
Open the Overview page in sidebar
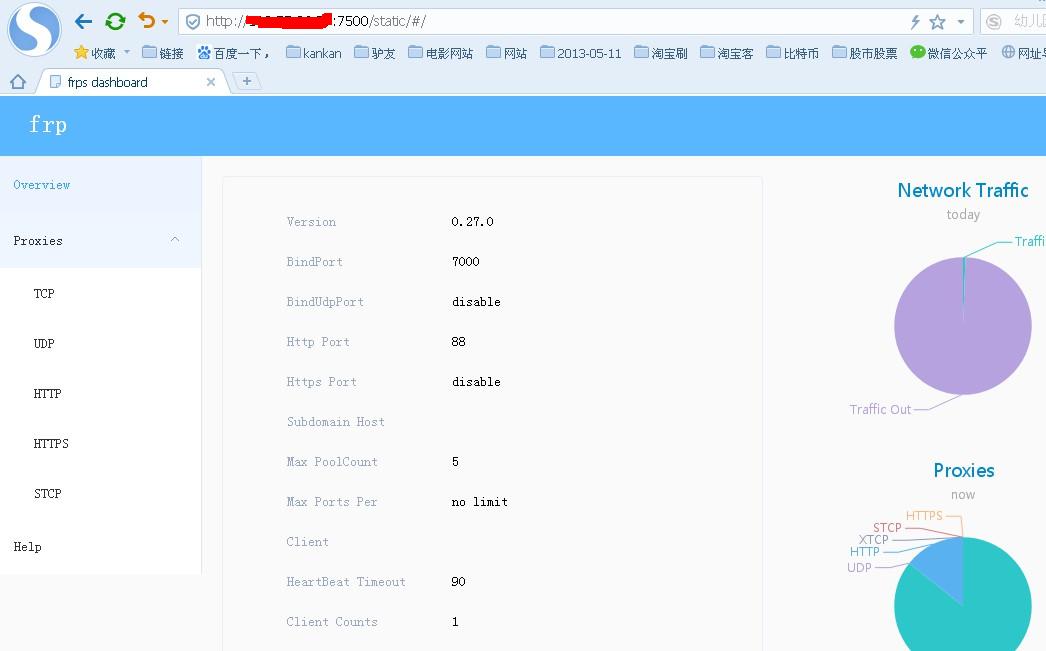tap(42, 185)
